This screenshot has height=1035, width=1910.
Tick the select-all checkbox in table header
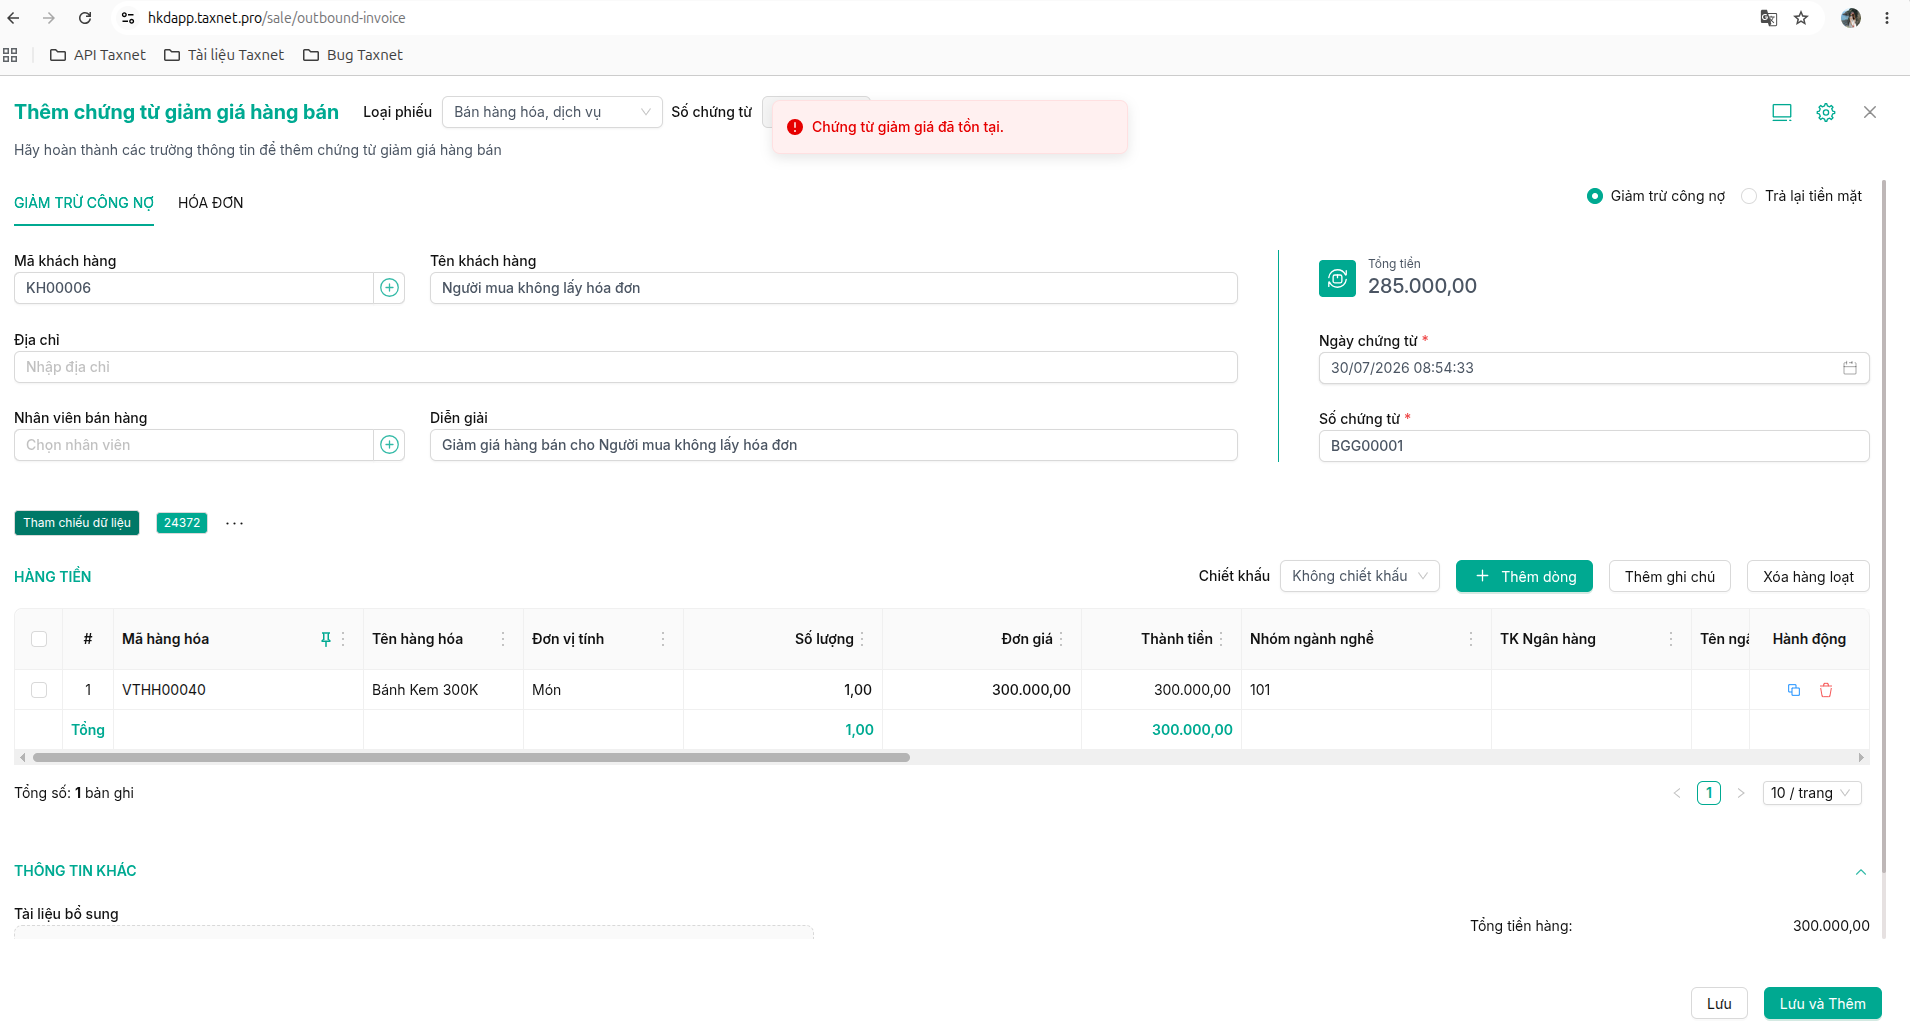(39, 639)
